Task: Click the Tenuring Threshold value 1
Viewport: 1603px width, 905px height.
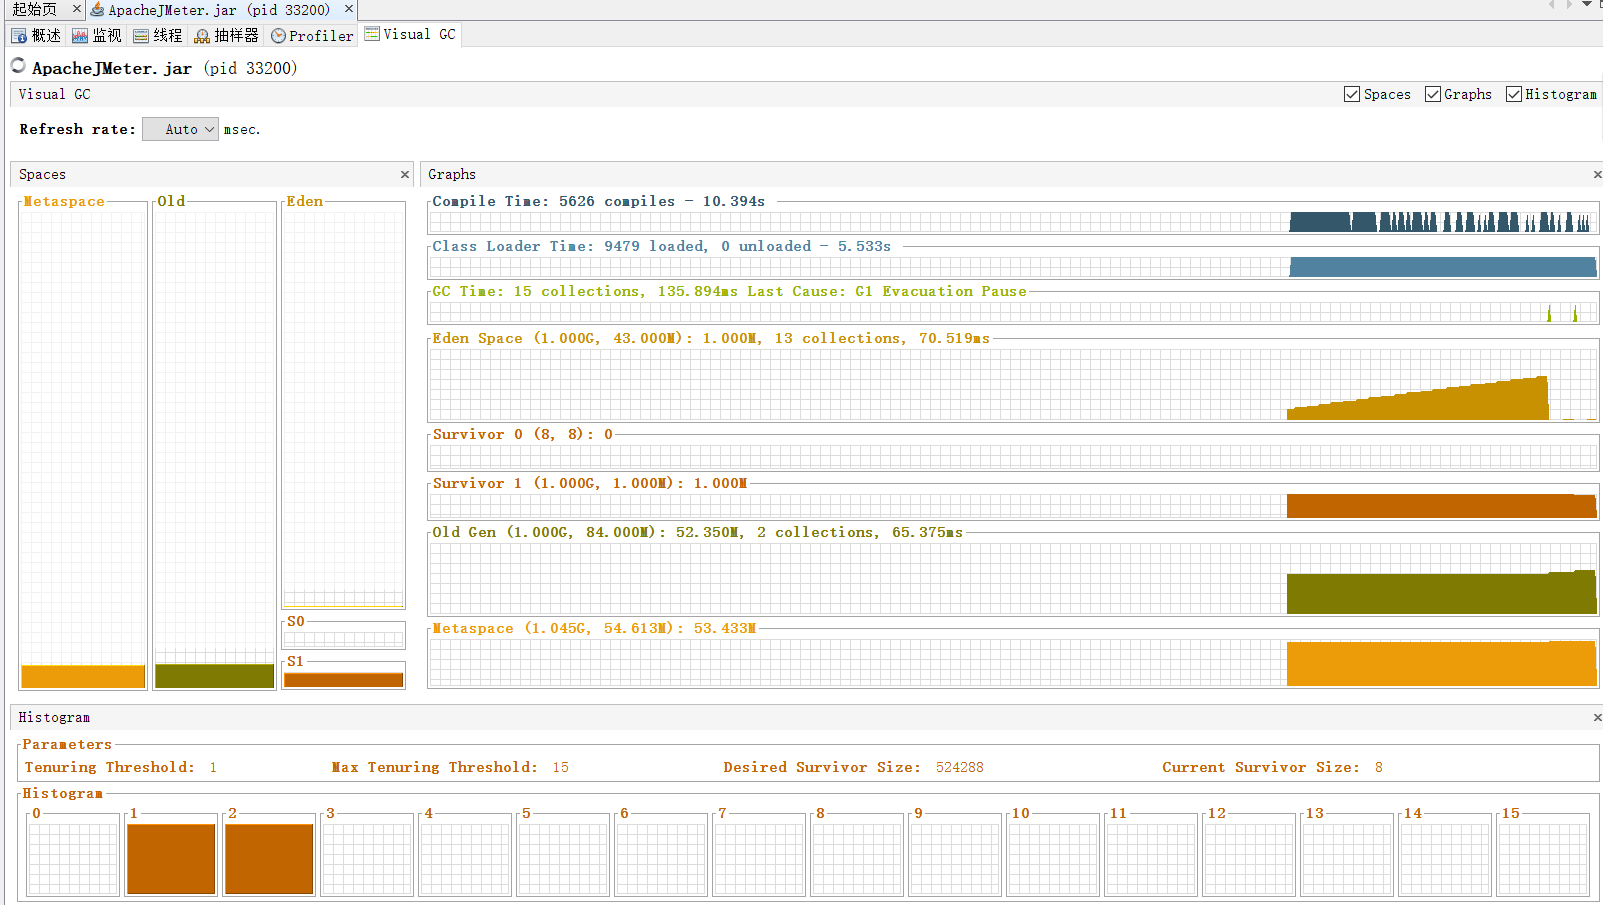Action: (x=213, y=767)
